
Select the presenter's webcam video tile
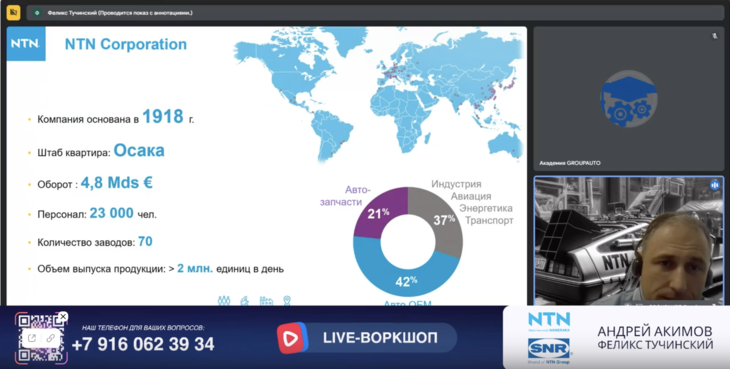tap(629, 241)
